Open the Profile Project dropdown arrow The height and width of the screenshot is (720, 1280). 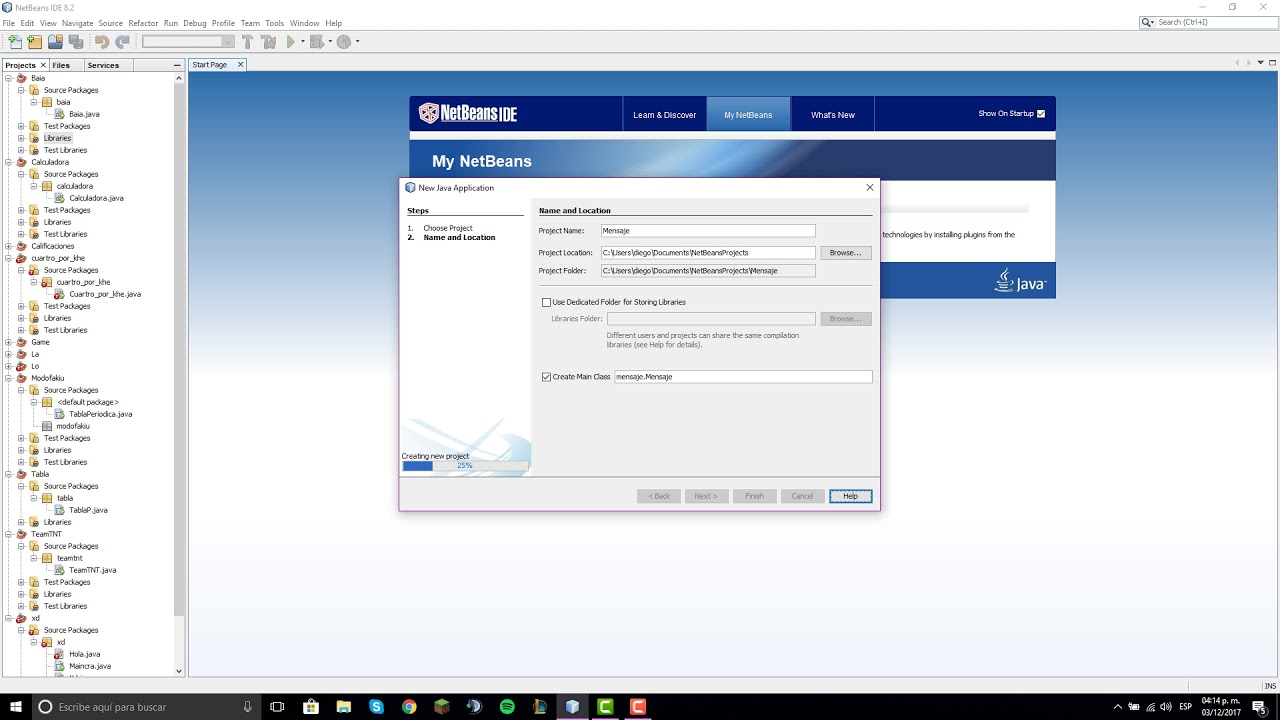tap(357, 42)
